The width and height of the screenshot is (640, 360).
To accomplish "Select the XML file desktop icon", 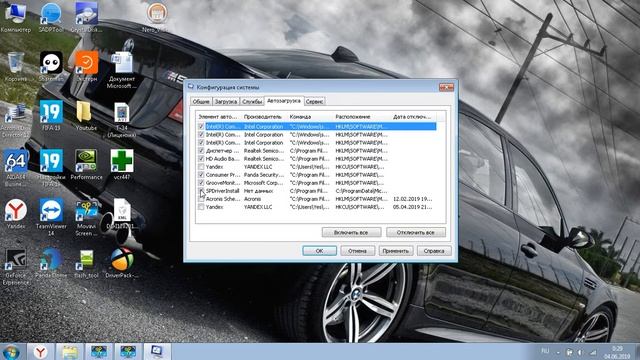I will pyautogui.click(x=122, y=214).
